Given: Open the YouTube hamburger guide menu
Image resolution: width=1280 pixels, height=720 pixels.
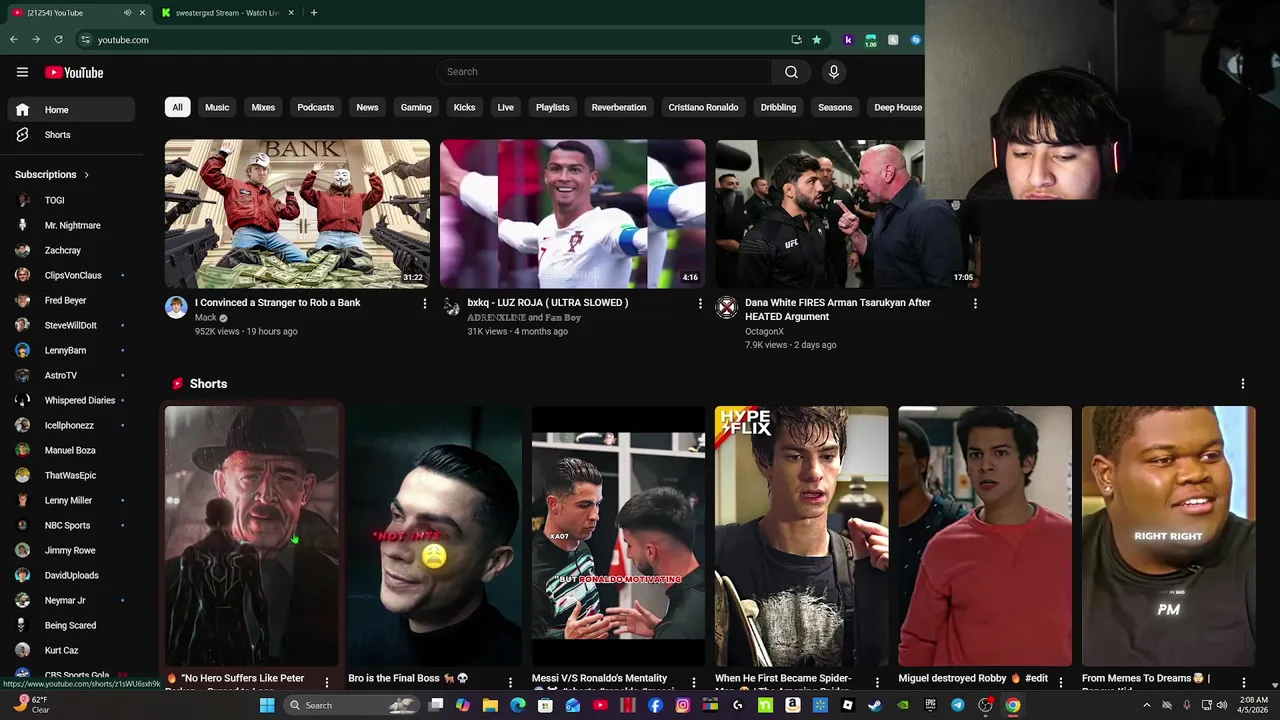Looking at the screenshot, I should coord(22,72).
